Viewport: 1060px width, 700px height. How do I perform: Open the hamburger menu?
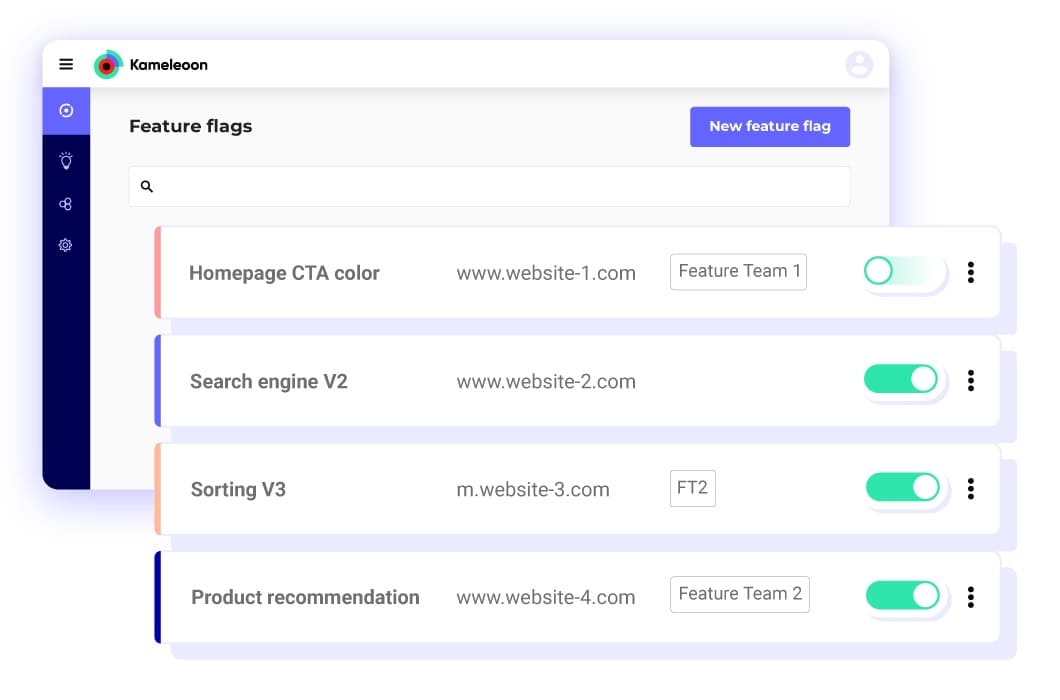coord(66,64)
